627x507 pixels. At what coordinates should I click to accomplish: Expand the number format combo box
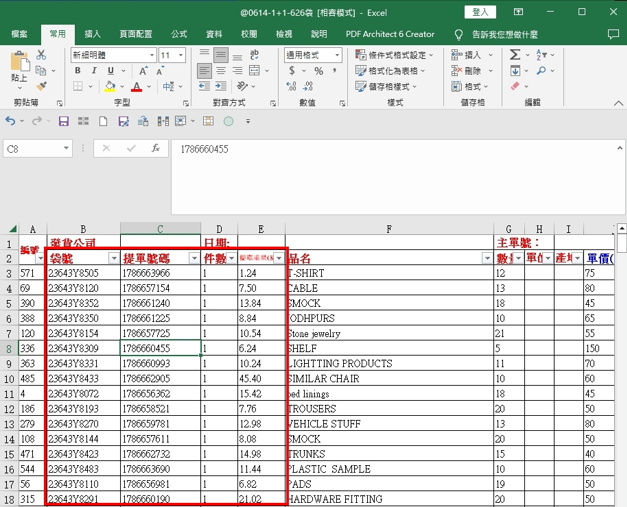tap(336, 56)
